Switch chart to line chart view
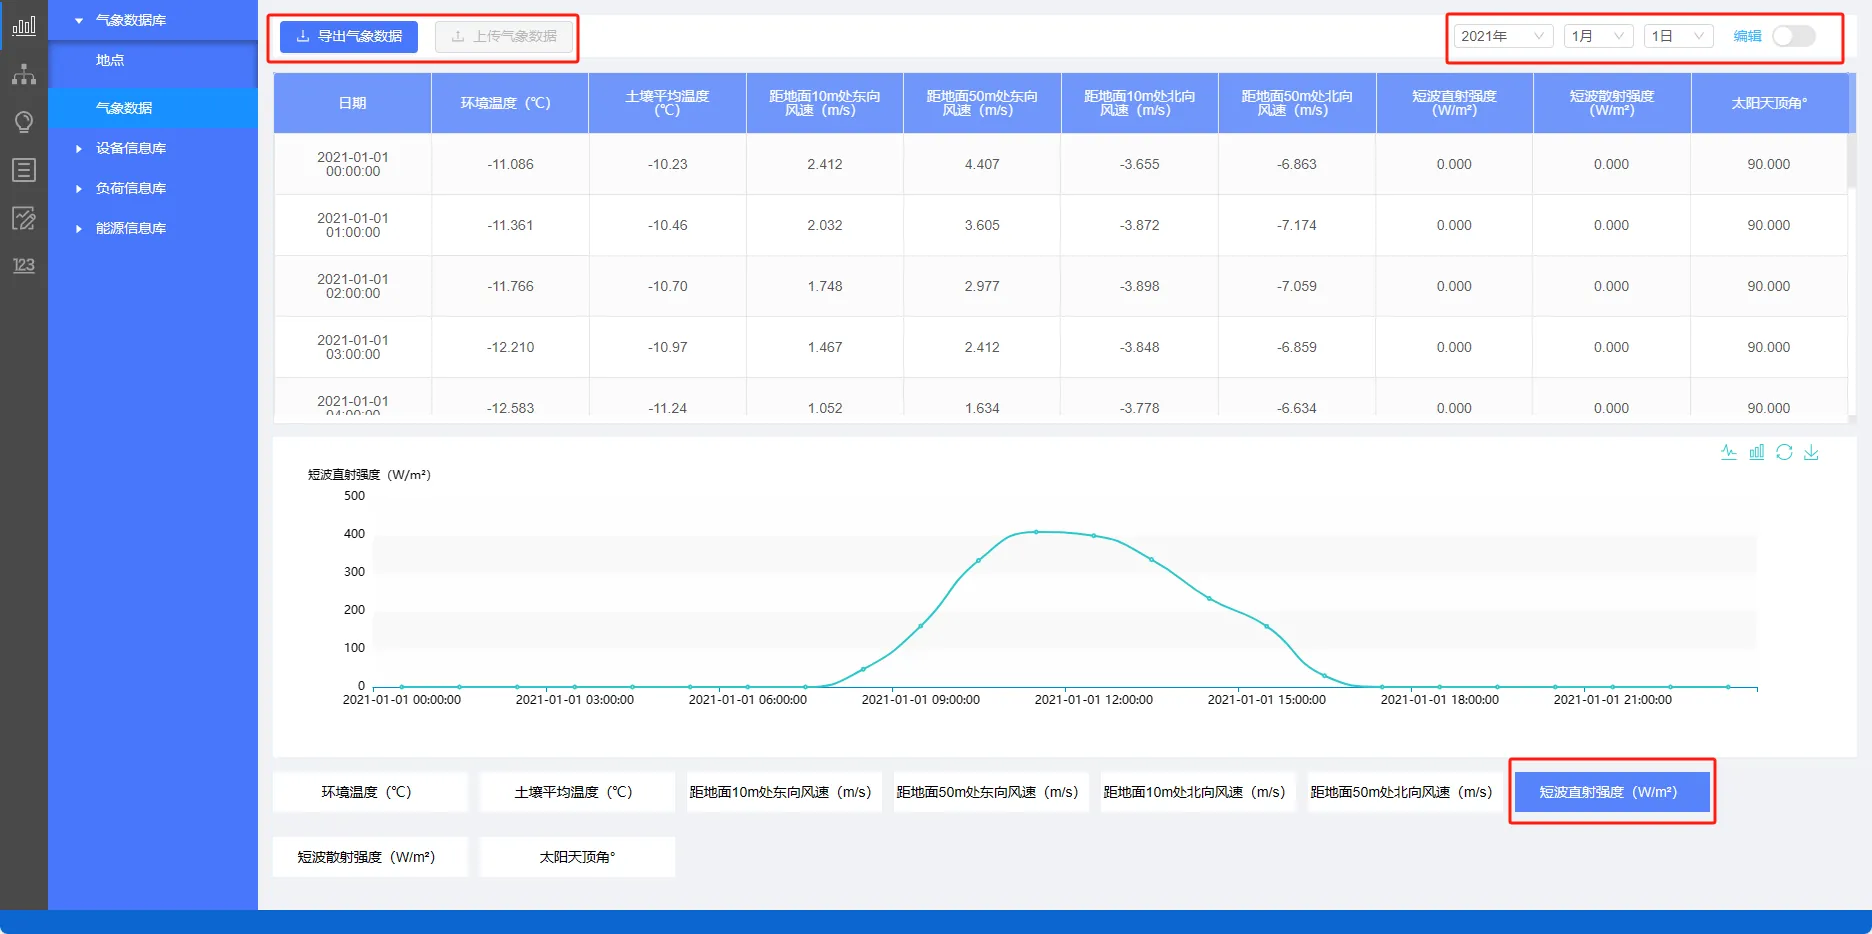This screenshot has height=934, width=1872. [1729, 452]
